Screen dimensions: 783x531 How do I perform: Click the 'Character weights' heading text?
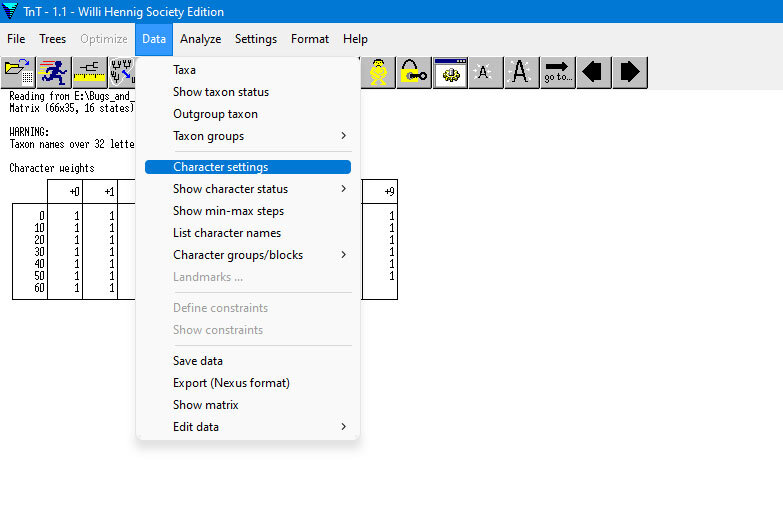(x=52, y=168)
